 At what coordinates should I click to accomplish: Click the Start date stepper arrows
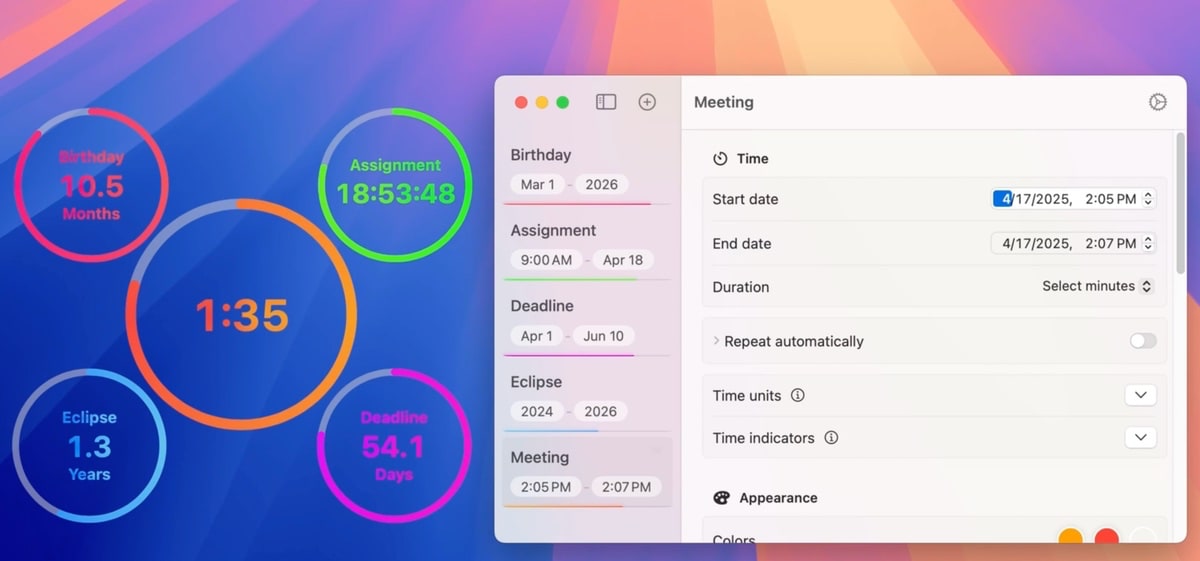(x=1148, y=199)
